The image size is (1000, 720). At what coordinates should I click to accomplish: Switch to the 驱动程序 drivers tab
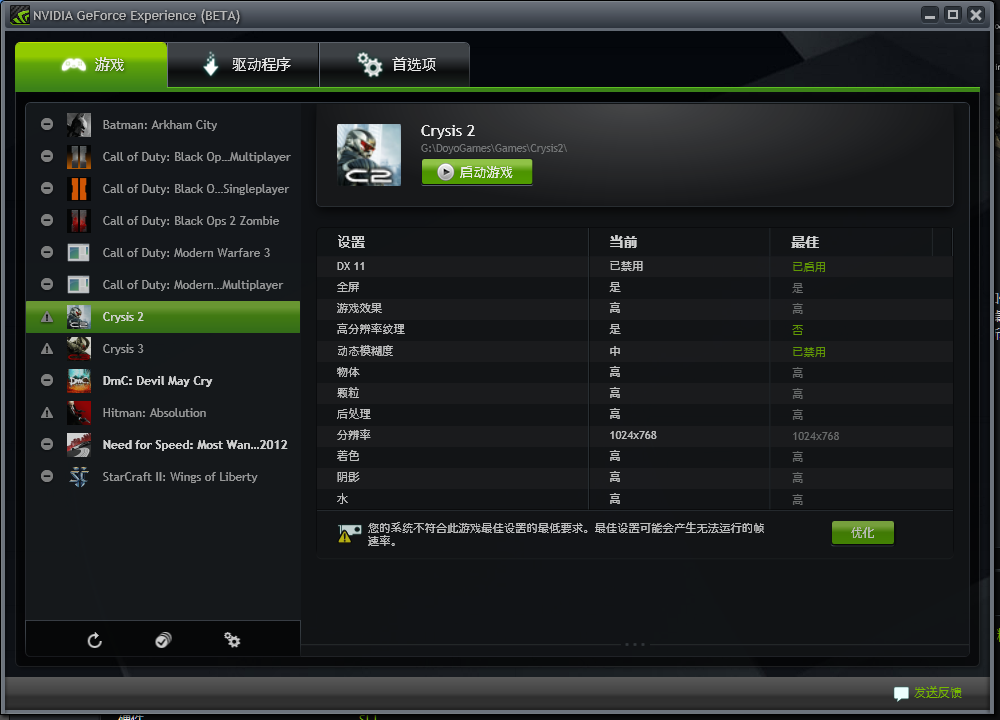[244, 64]
